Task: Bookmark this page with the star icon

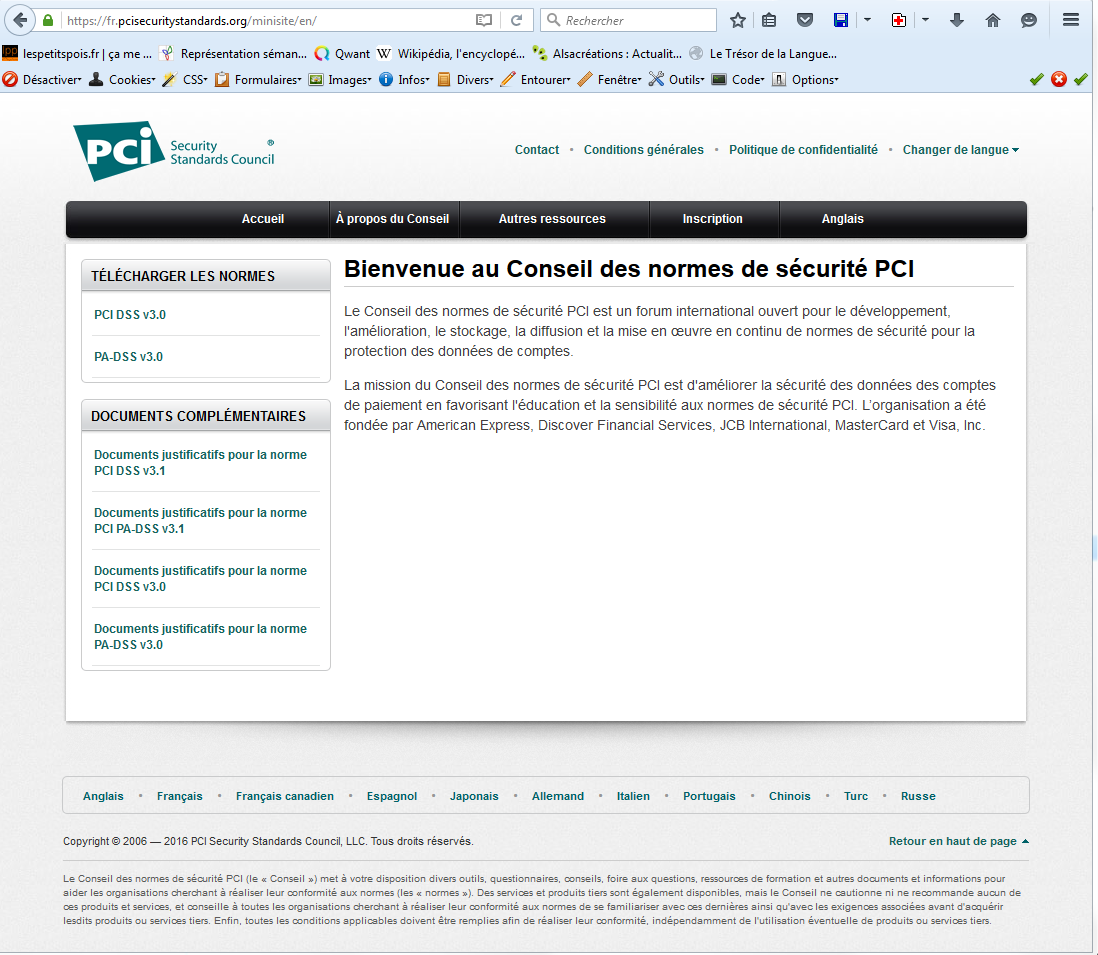Action: point(737,20)
